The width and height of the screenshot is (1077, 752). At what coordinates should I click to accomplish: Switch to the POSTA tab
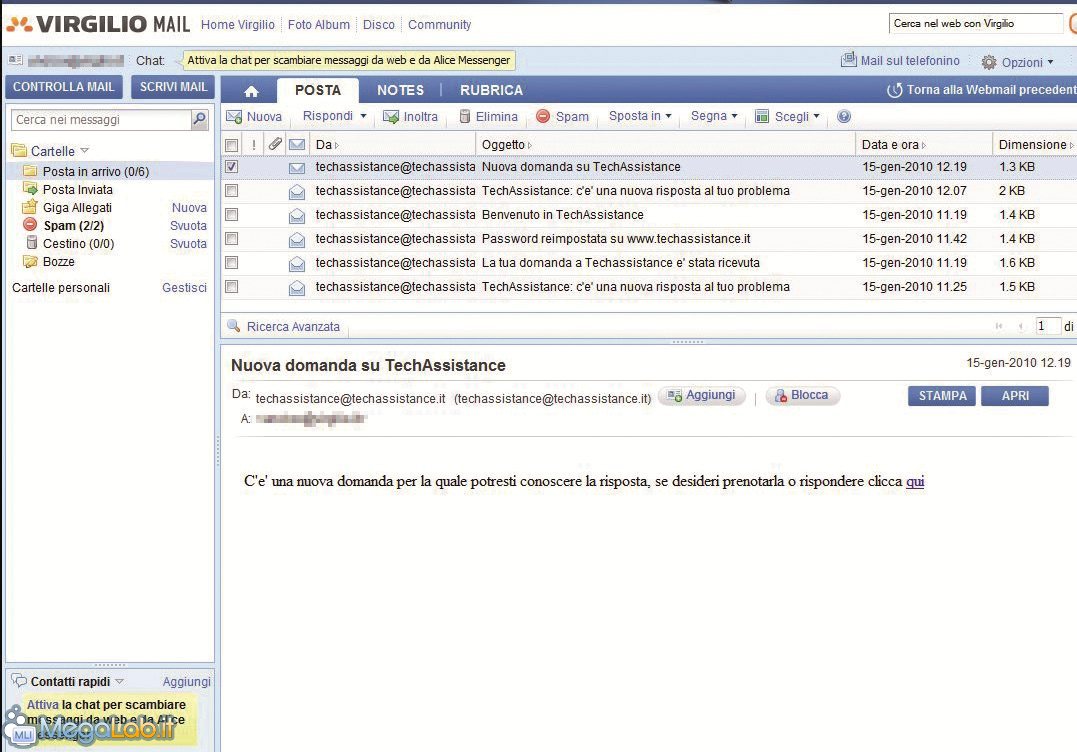[x=317, y=90]
